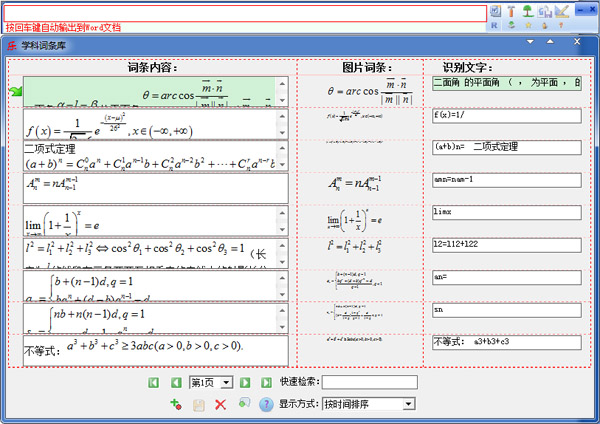Click the 显示方式 label
The image size is (600, 424).
pos(298,404)
